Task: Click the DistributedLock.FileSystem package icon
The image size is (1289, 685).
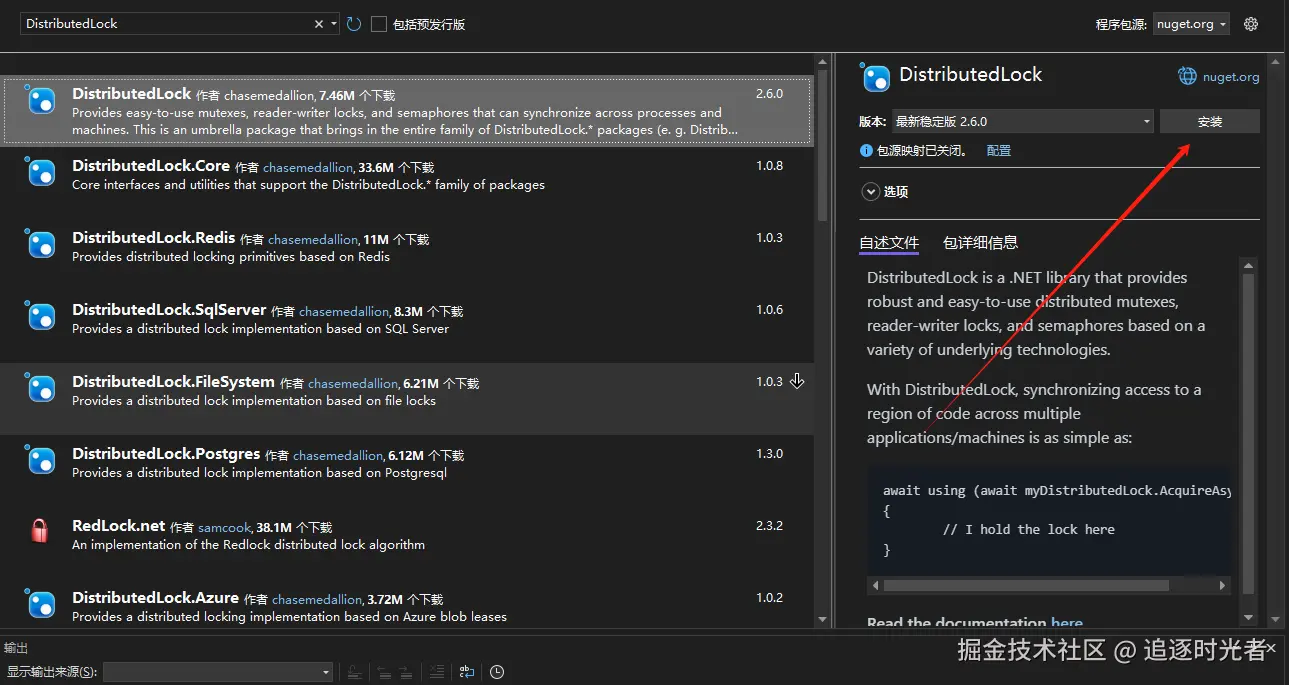Action: (x=40, y=389)
